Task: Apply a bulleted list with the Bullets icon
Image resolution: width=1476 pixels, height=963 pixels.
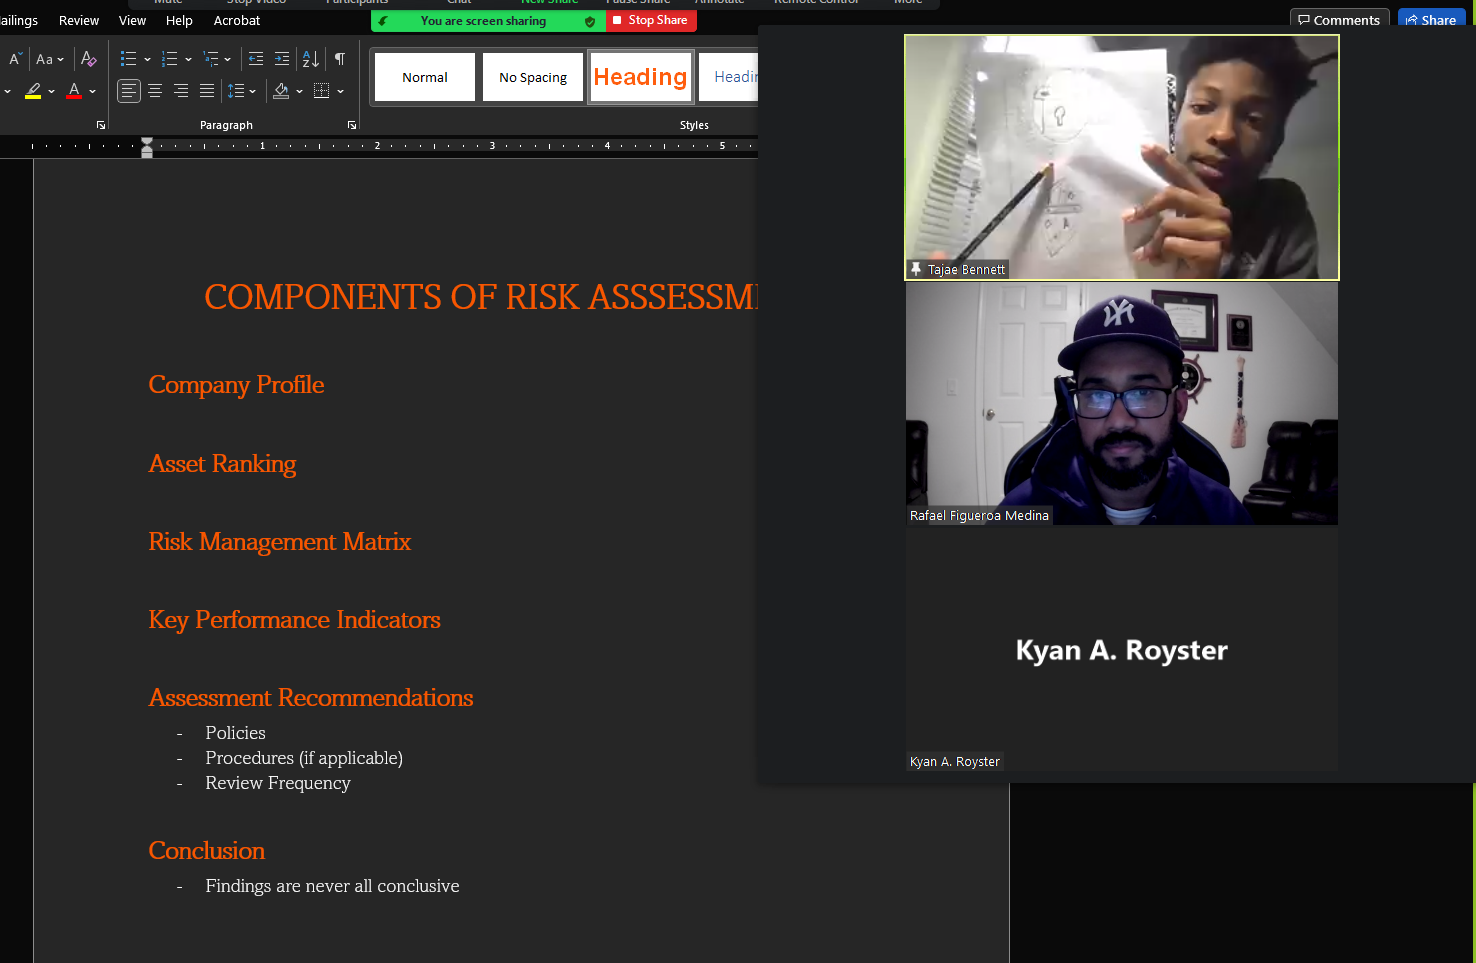Action: 128,59
